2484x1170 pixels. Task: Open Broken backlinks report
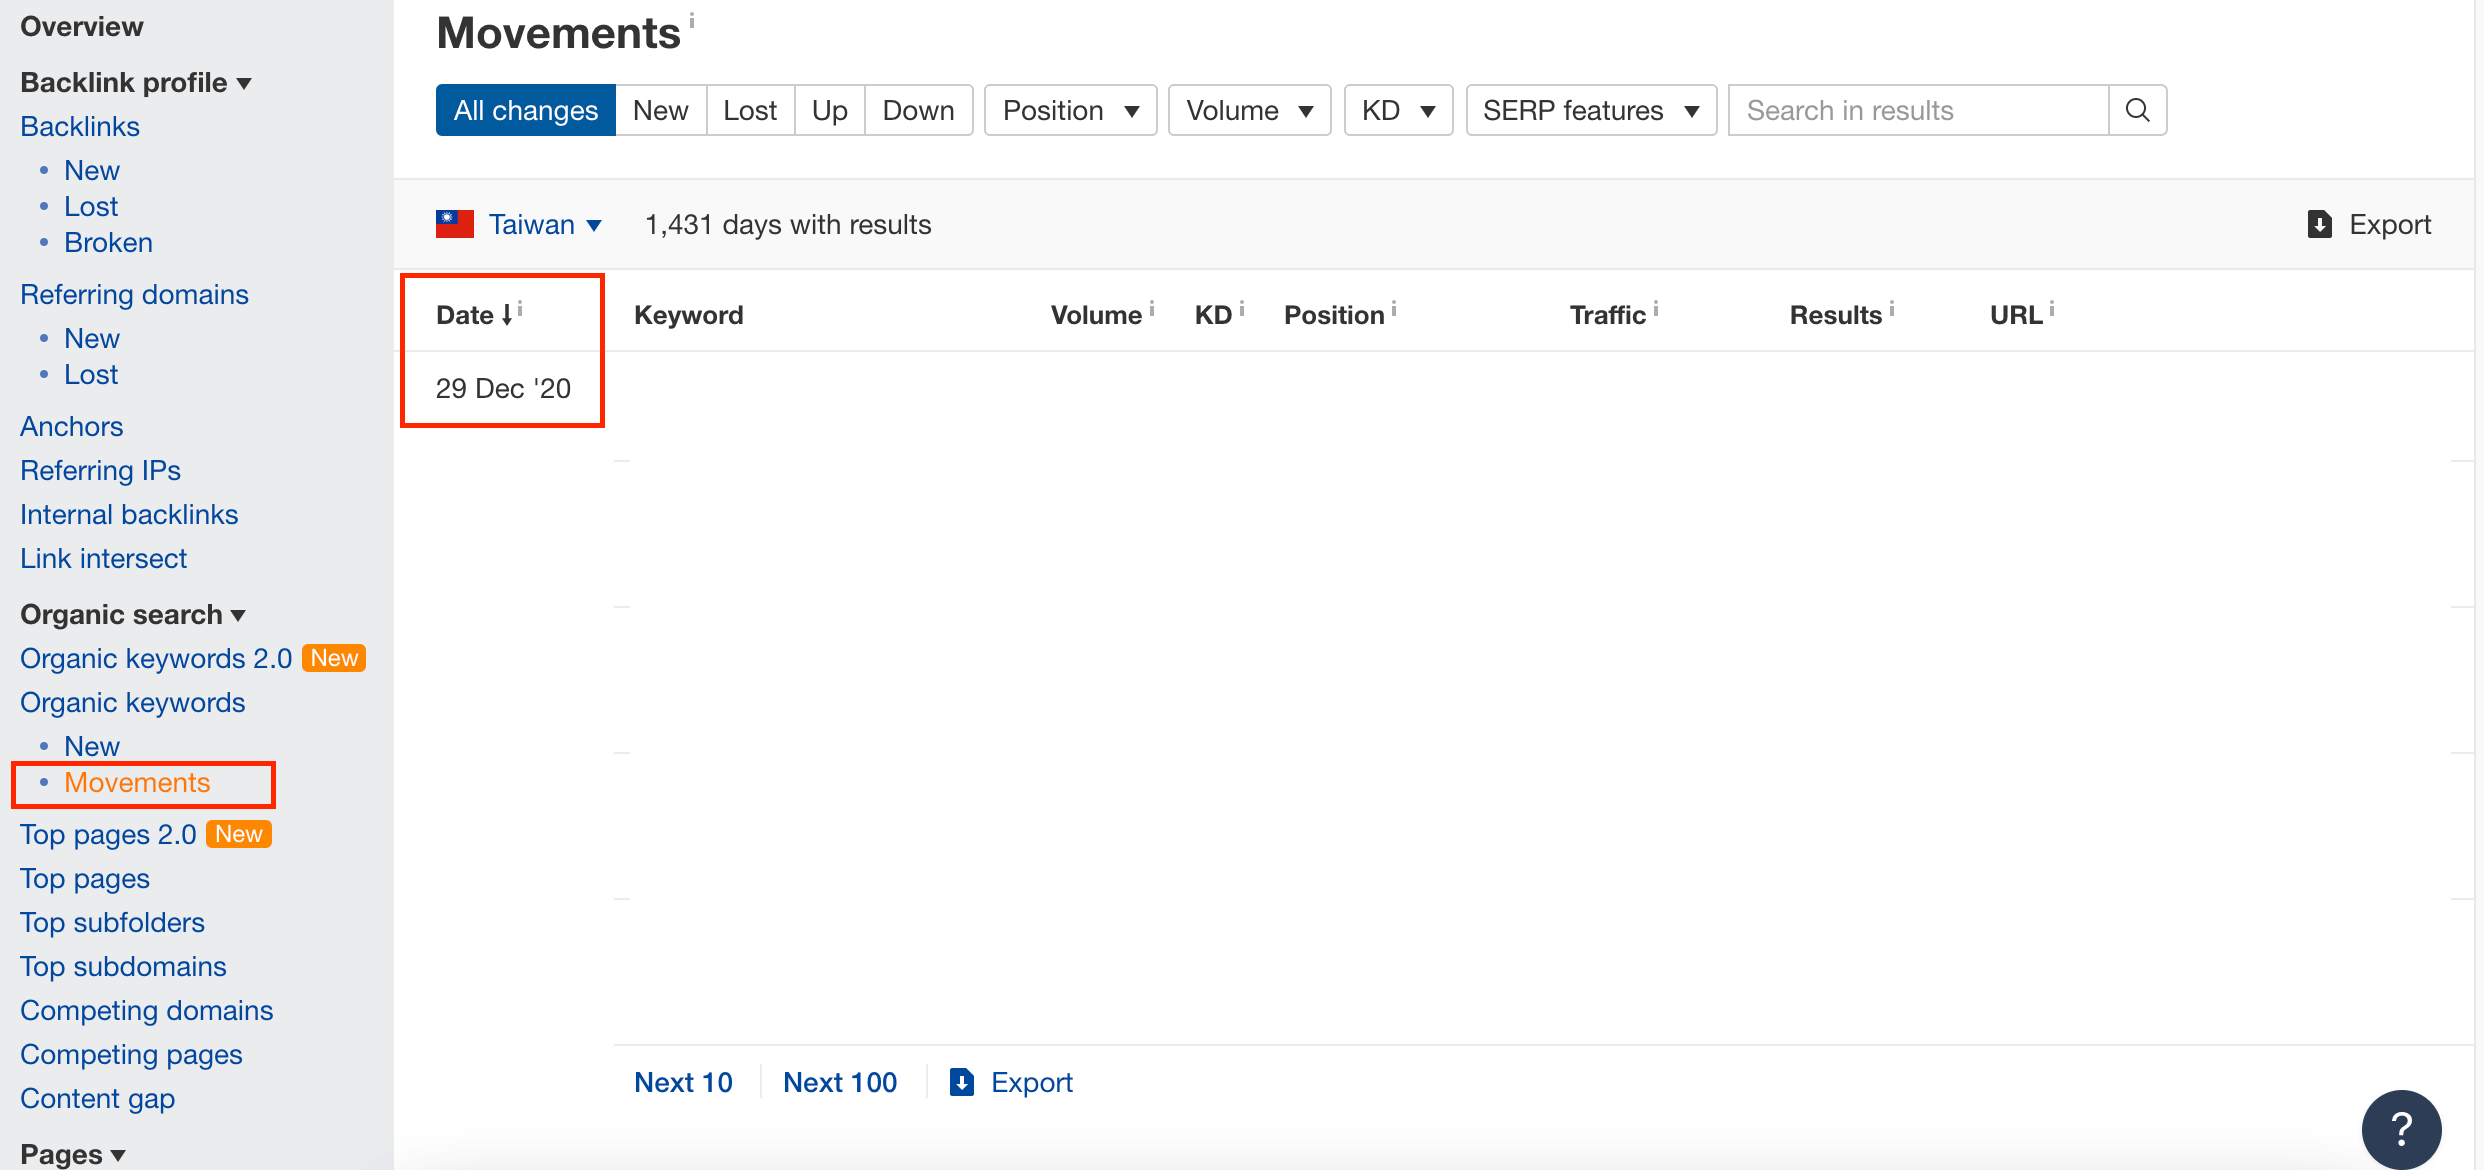pos(108,242)
